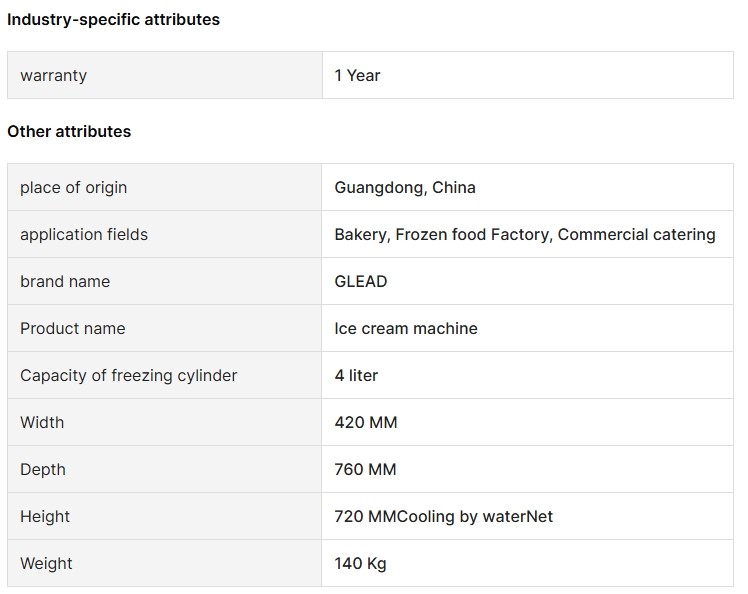This screenshot has width=748, height=594.
Task: Click the GLEAD brand value
Action: (x=361, y=281)
